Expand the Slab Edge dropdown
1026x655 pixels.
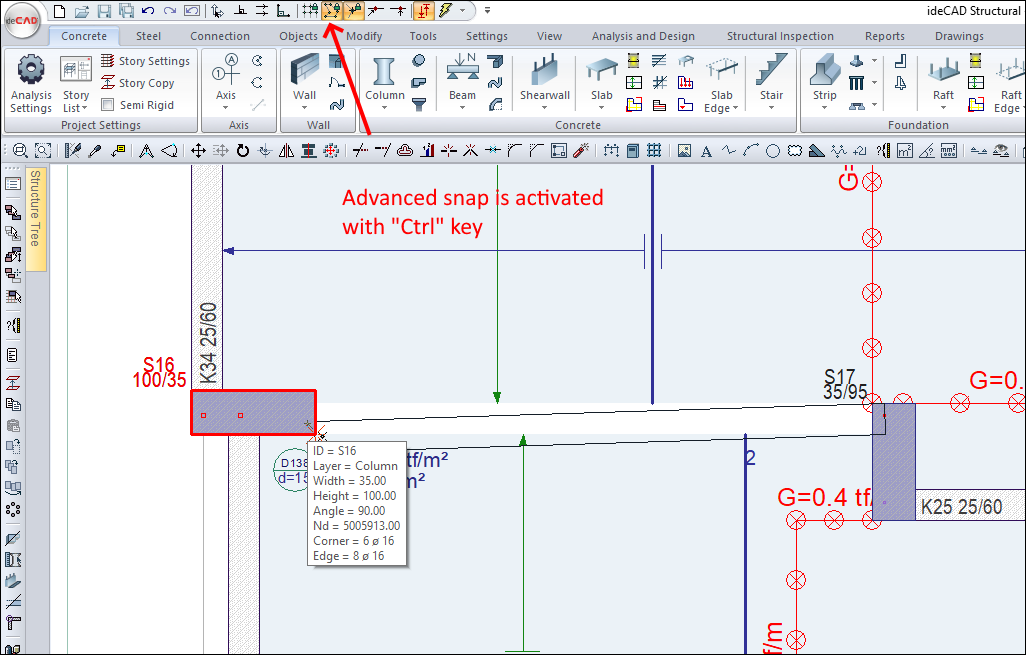click(735, 109)
